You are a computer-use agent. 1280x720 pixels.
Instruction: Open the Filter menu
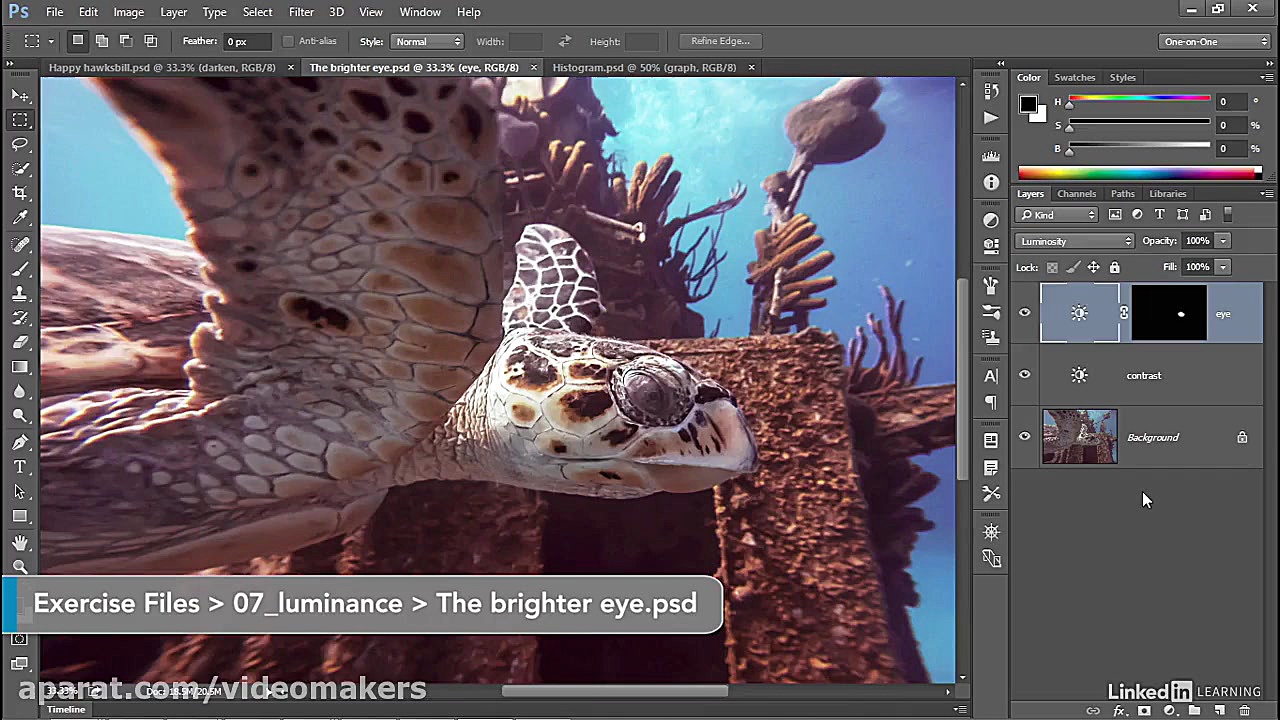coord(301,12)
